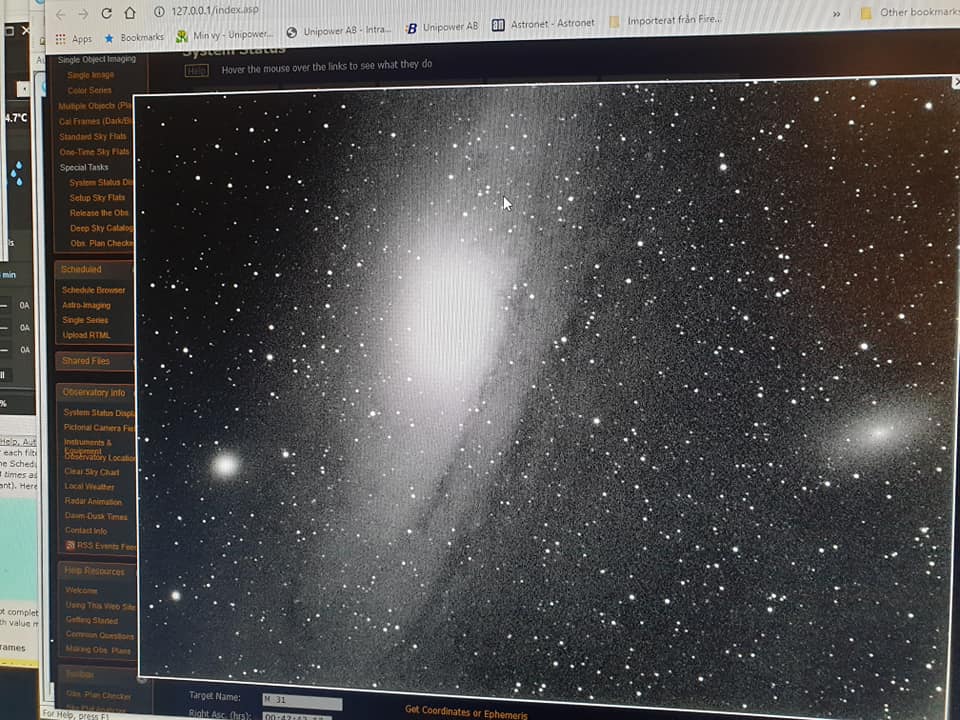The width and height of the screenshot is (960, 720).
Task: Open the Help Resources sidebar section
Action: [94, 571]
